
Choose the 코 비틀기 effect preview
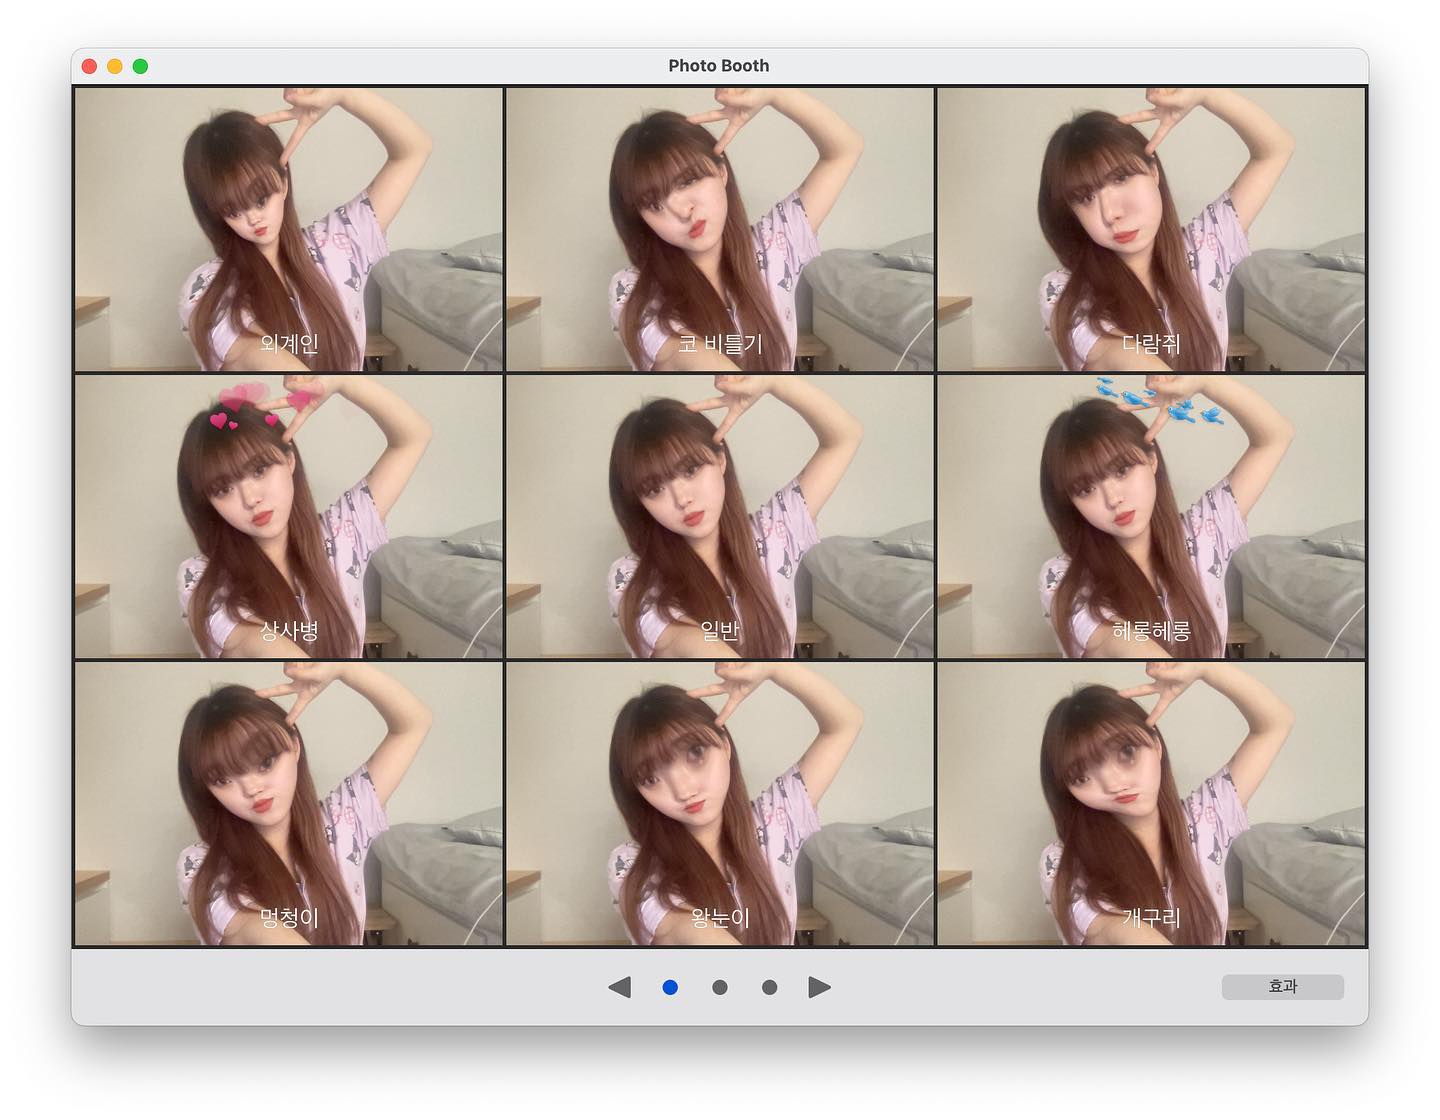[720, 229]
